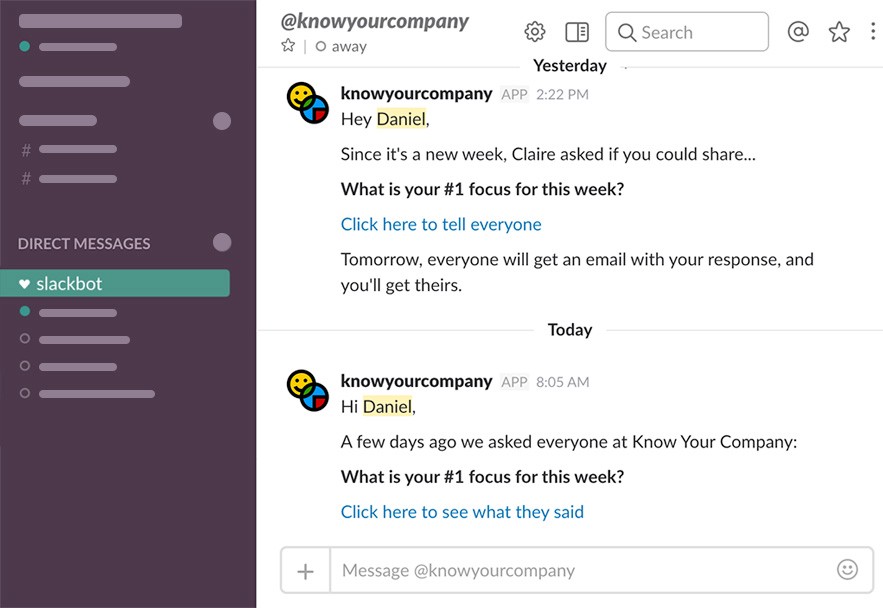This screenshot has height=608, width=883.
Task: Open the three-dot more menu
Action: click(x=872, y=32)
